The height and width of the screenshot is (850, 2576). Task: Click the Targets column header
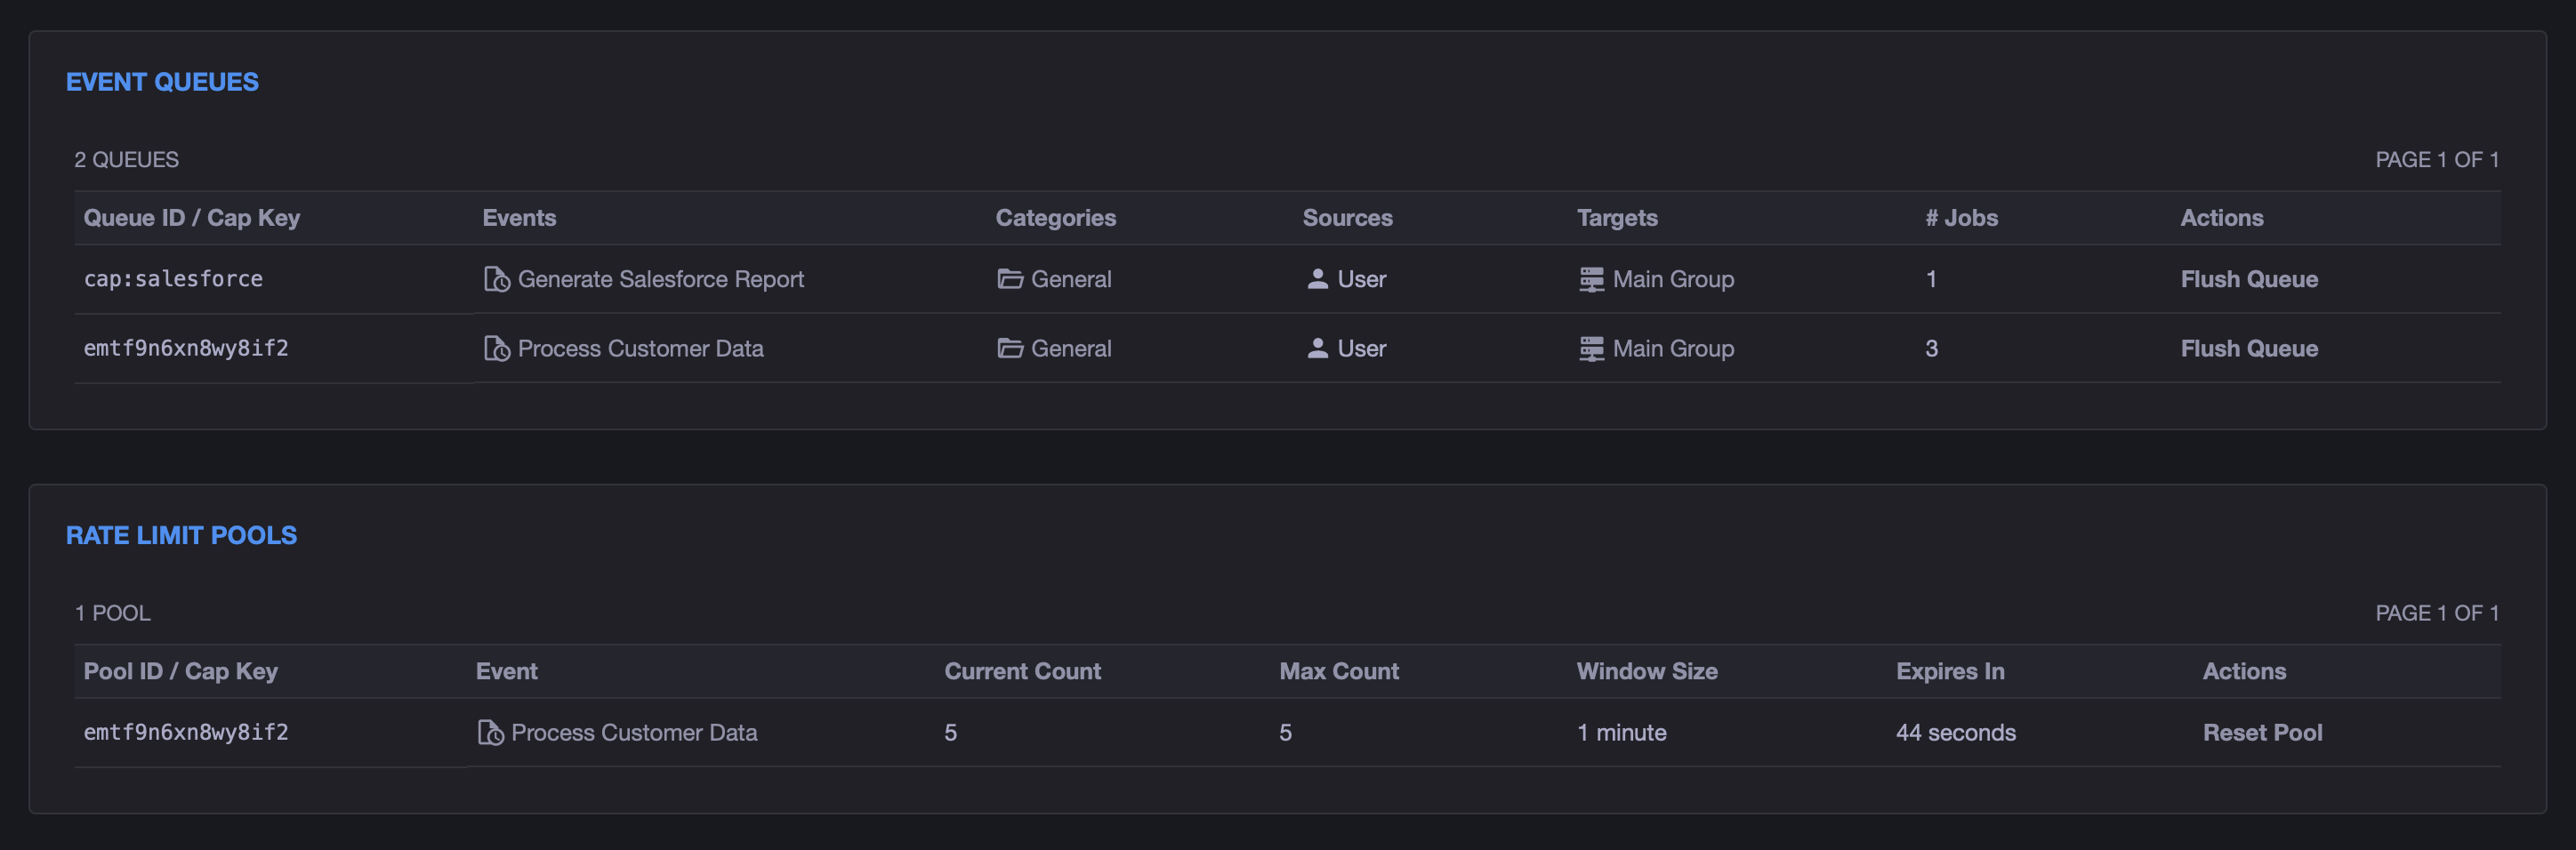pos(1617,218)
